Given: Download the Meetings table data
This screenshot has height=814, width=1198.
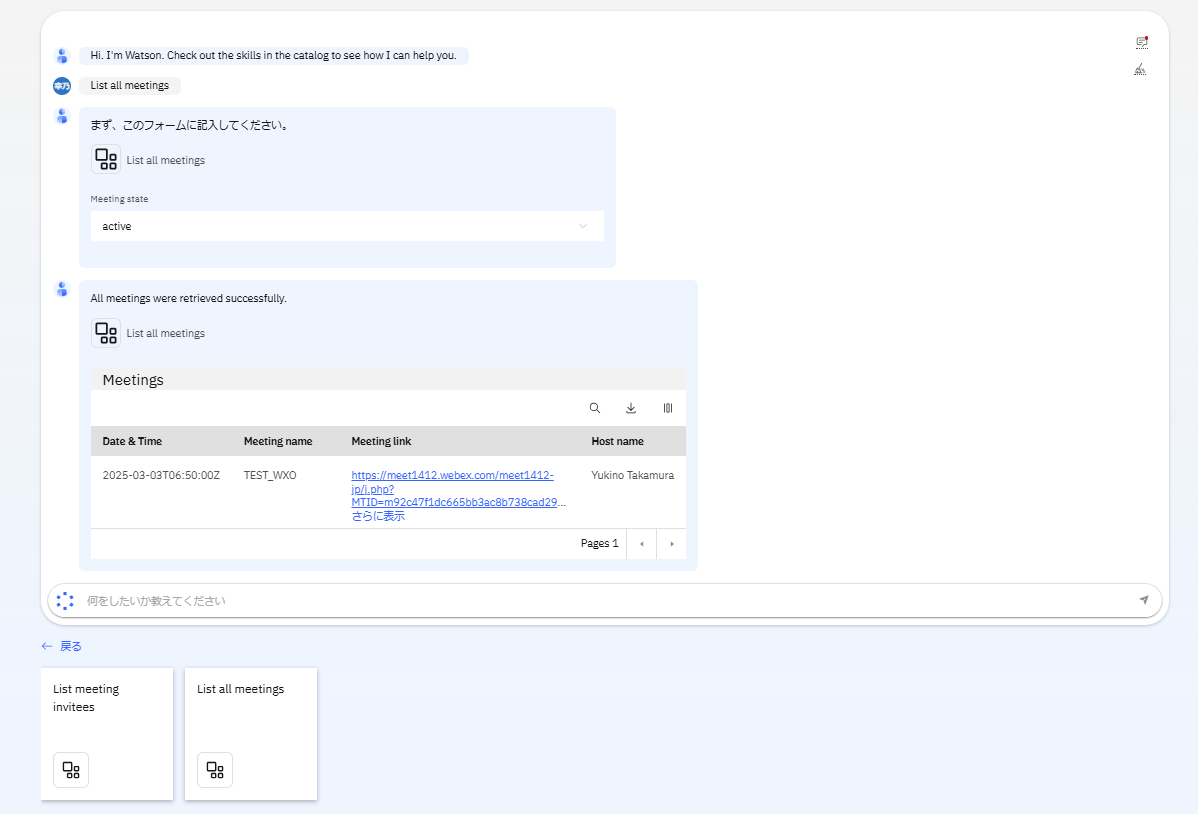Looking at the screenshot, I should 631,408.
